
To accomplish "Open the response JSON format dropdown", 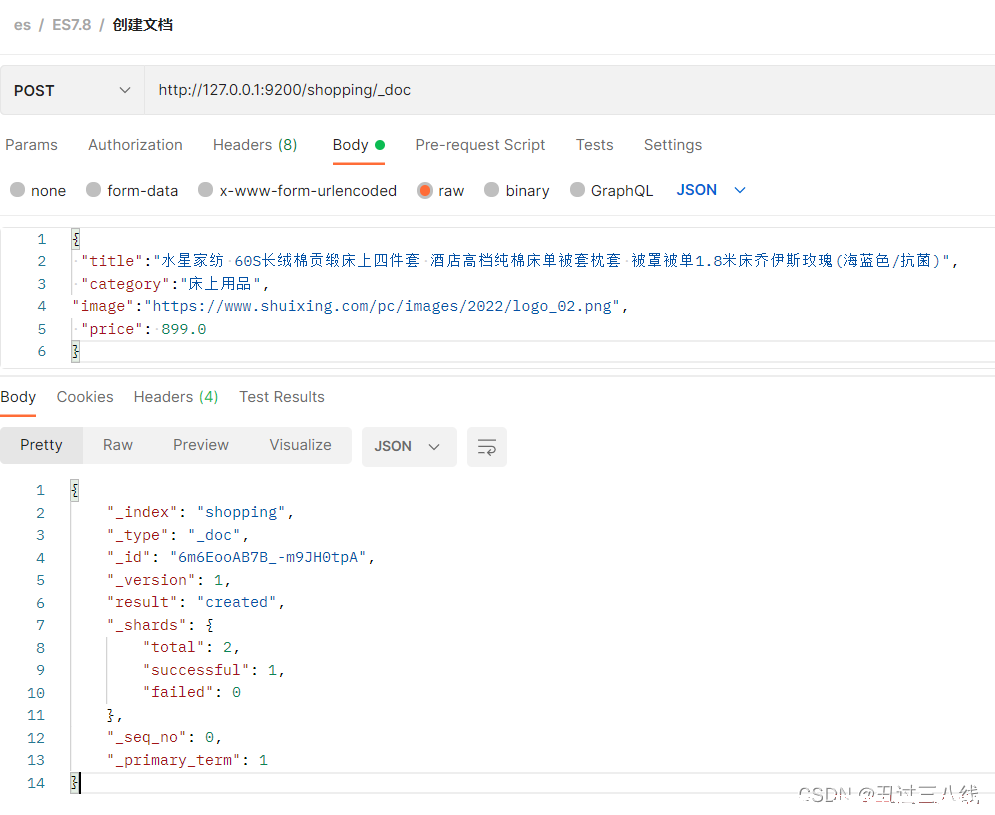I will tap(409, 447).
